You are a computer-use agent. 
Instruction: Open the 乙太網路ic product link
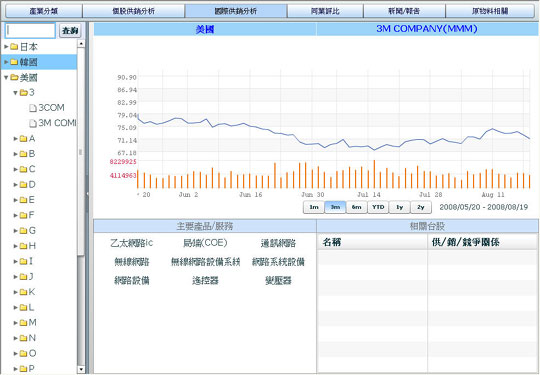tap(132, 243)
